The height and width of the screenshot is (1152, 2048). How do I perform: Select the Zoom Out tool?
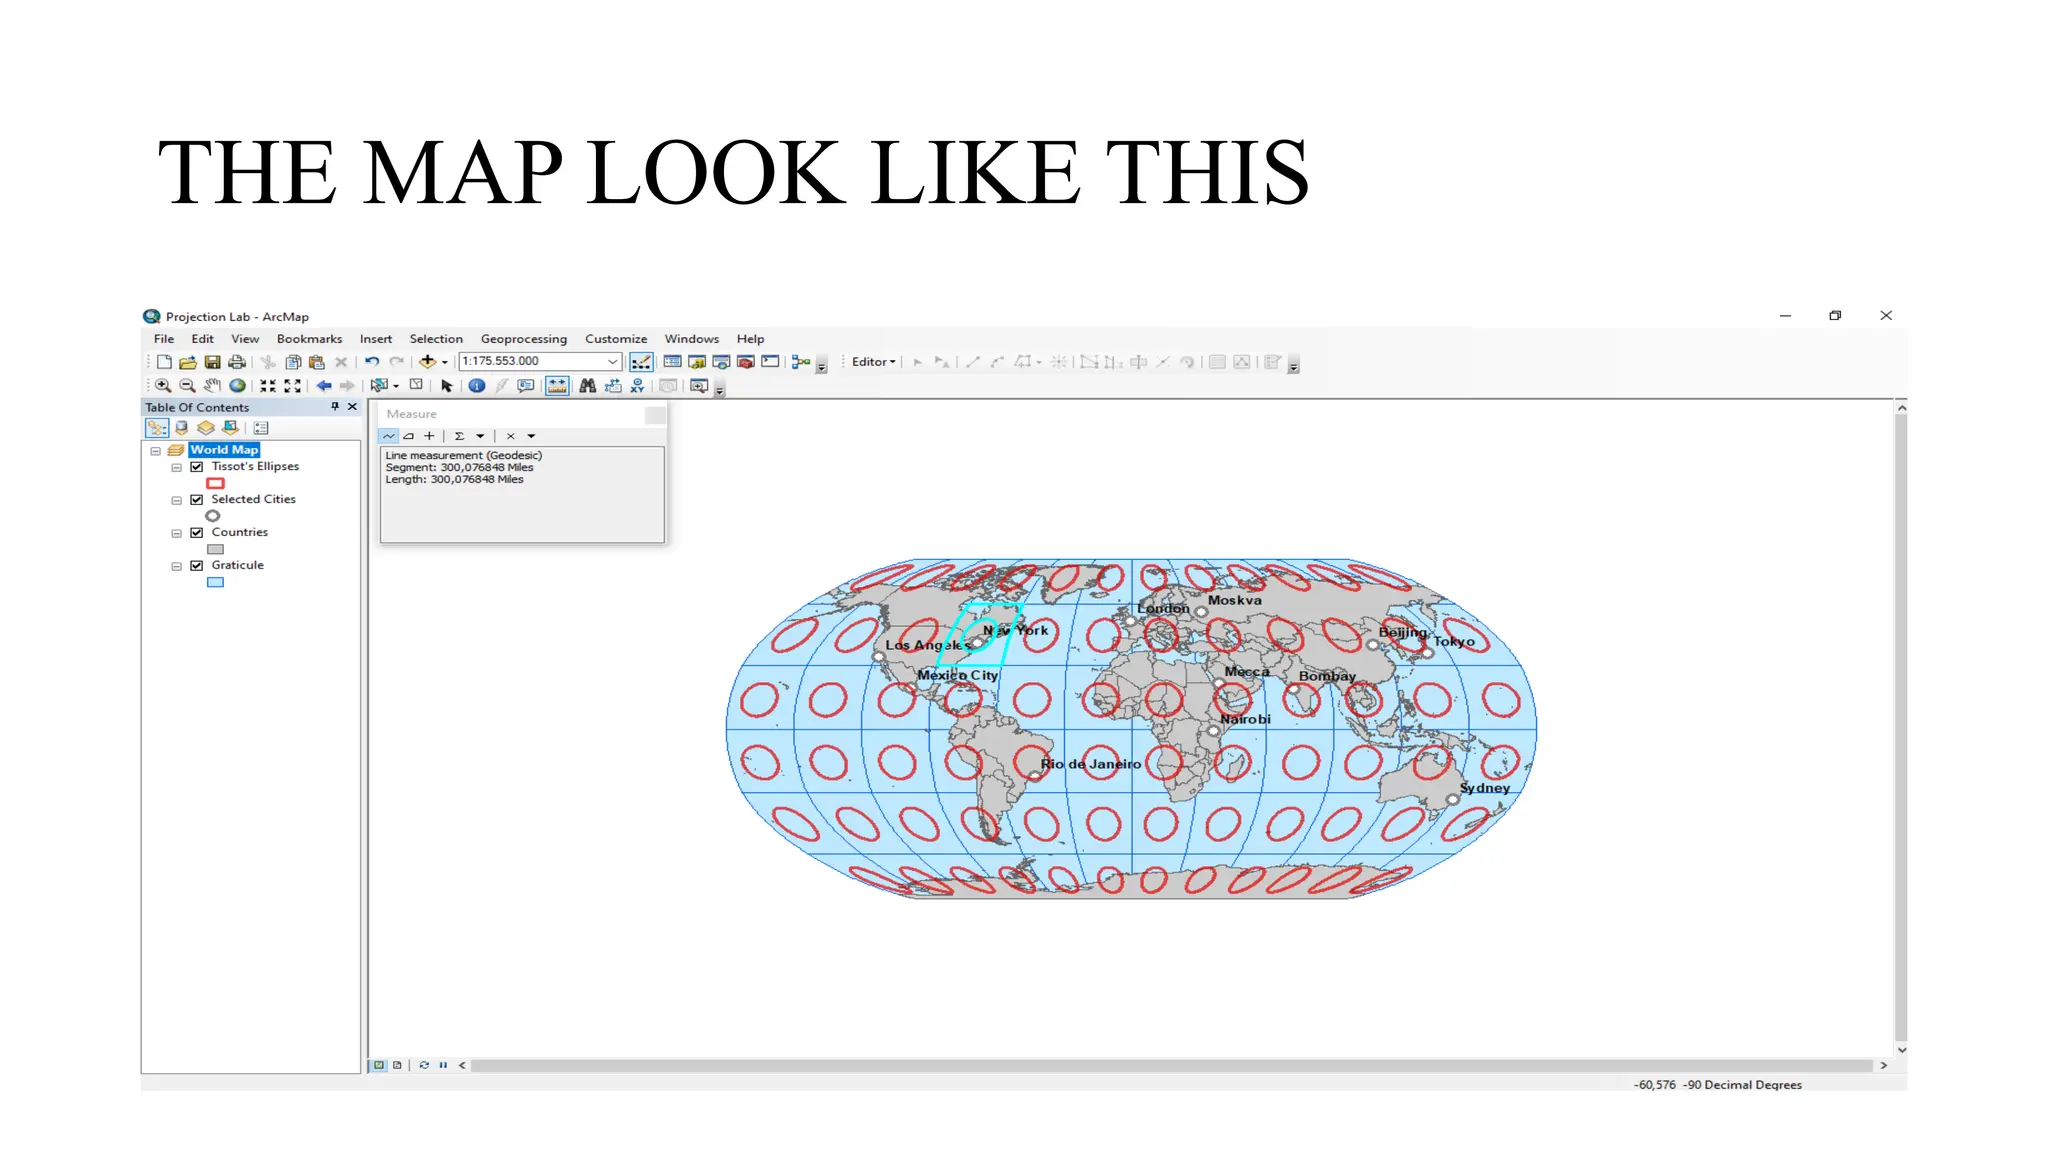click(x=187, y=386)
